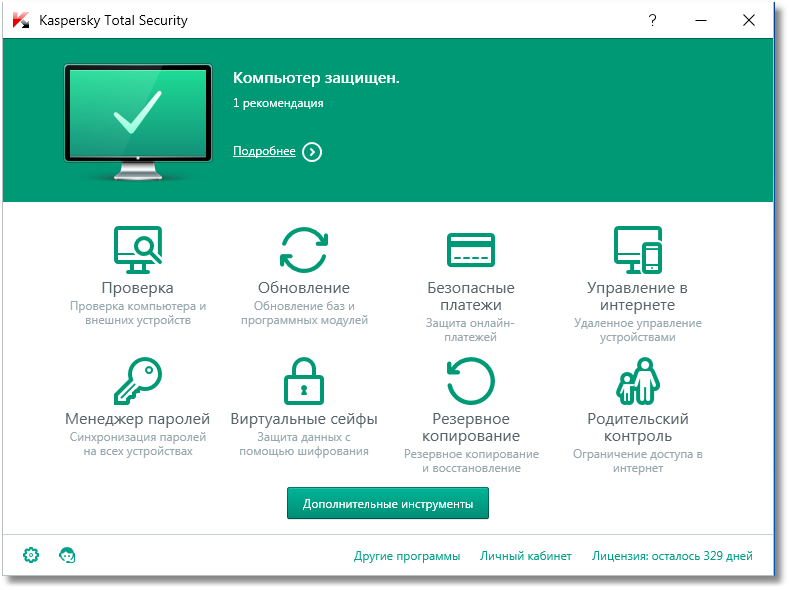The image size is (789, 590).
Task: Open Безопасные платежи credit card icon
Action: tap(470, 250)
